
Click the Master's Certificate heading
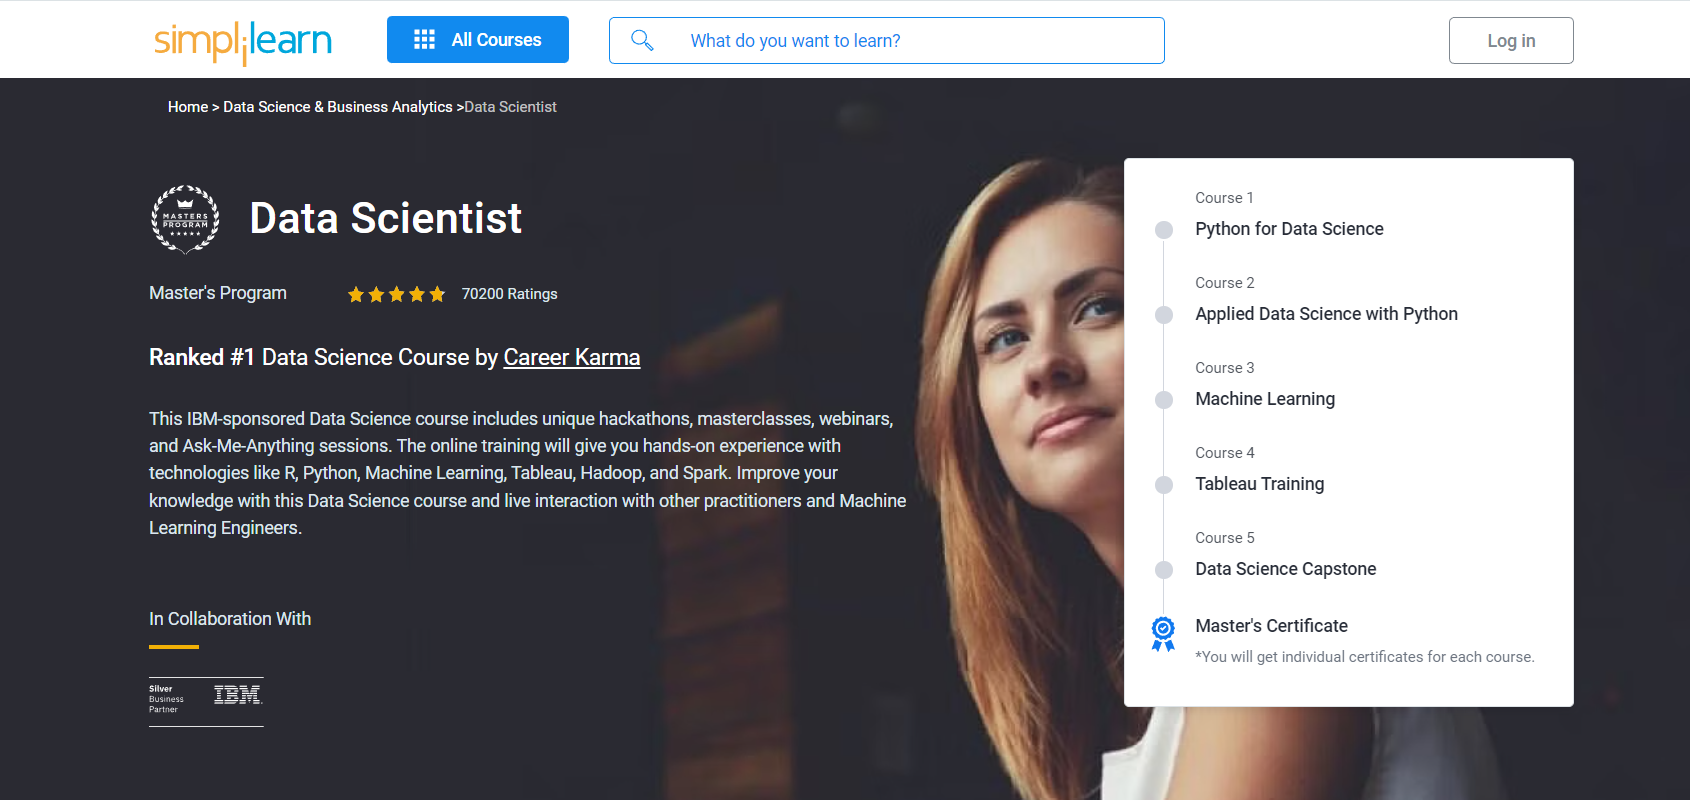tap(1271, 626)
